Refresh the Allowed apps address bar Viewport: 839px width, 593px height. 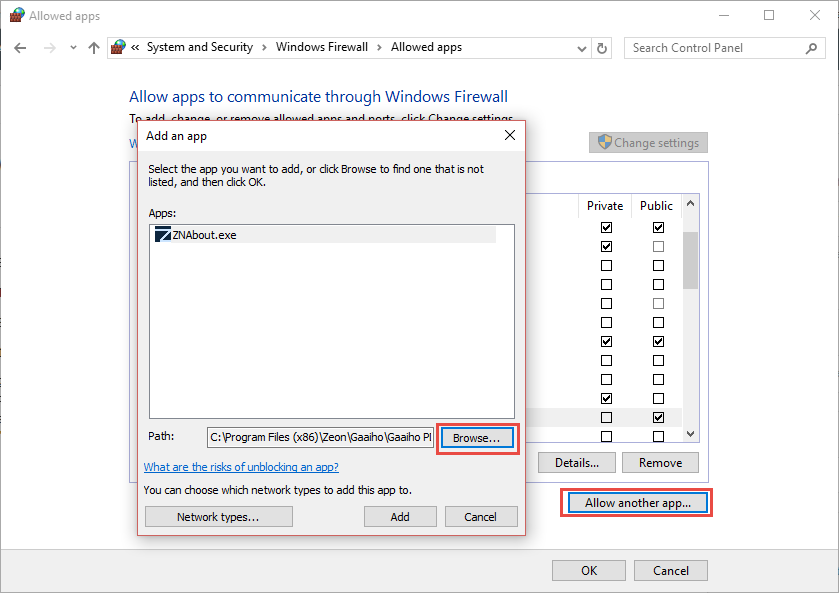coord(602,48)
